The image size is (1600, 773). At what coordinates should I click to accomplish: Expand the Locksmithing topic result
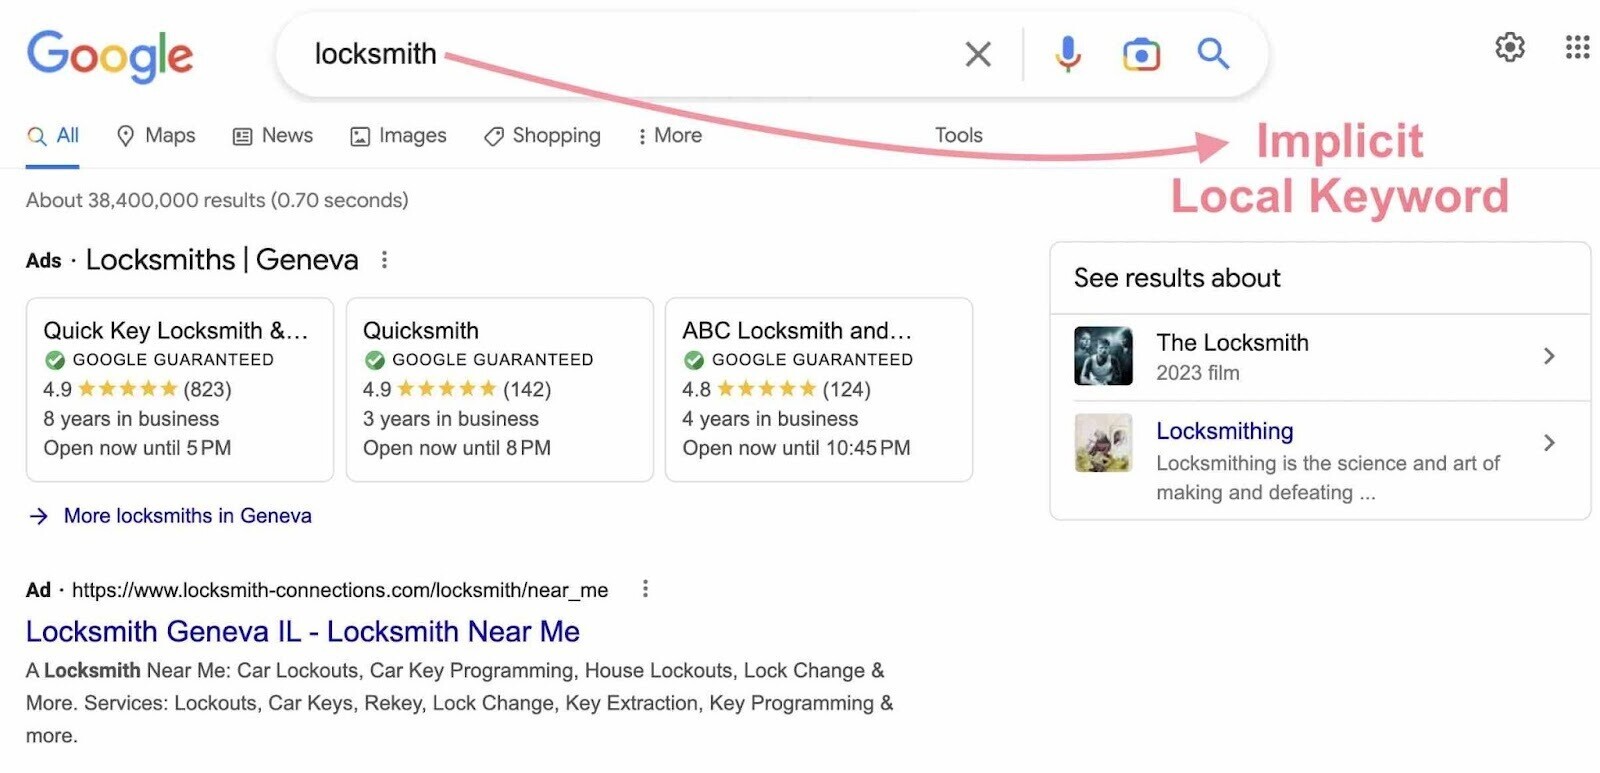tap(1548, 443)
